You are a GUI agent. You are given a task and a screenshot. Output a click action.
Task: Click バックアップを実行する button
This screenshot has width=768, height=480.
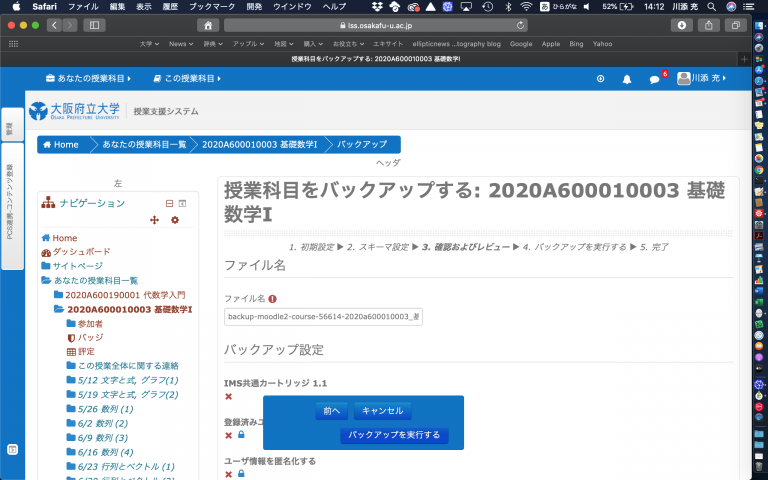[x=394, y=435]
